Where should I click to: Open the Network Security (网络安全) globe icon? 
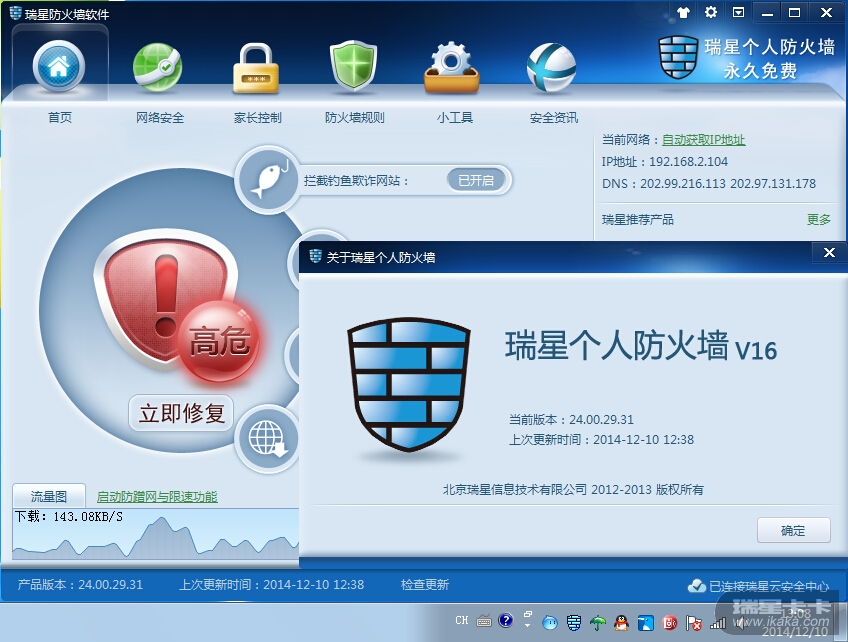pyautogui.click(x=157, y=68)
